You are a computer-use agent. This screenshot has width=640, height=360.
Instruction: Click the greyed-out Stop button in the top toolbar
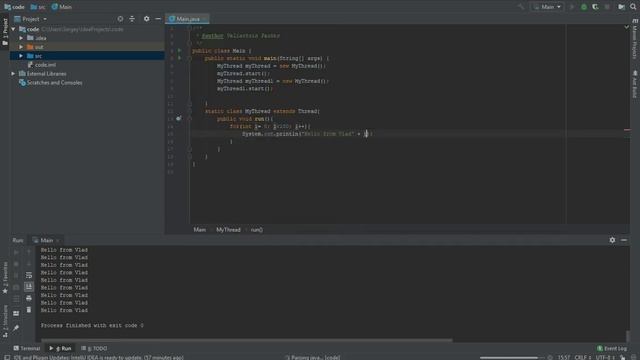607,7
